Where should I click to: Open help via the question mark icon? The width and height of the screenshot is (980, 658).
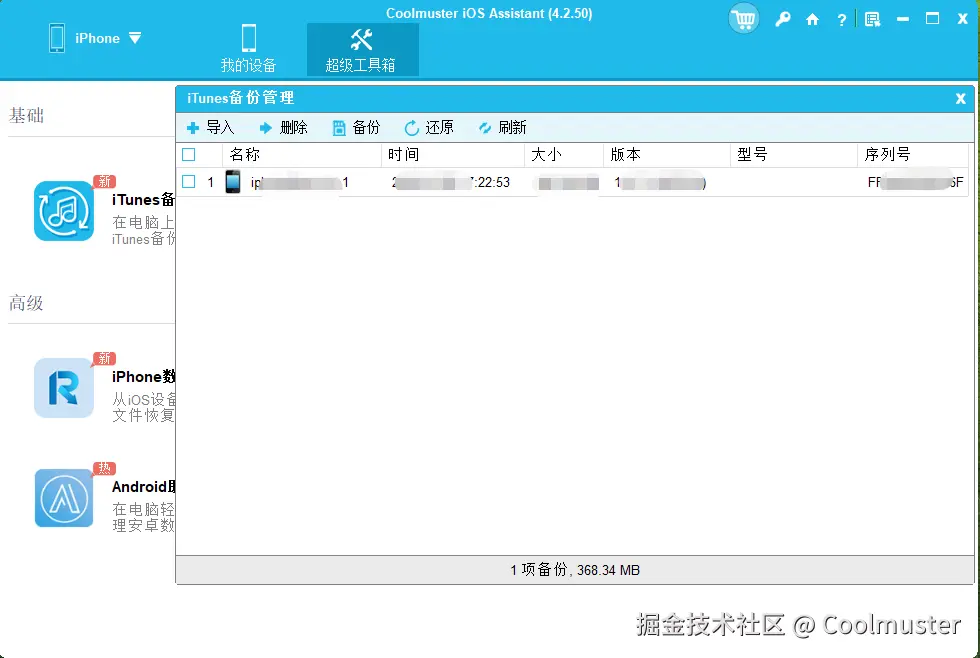(x=841, y=18)
